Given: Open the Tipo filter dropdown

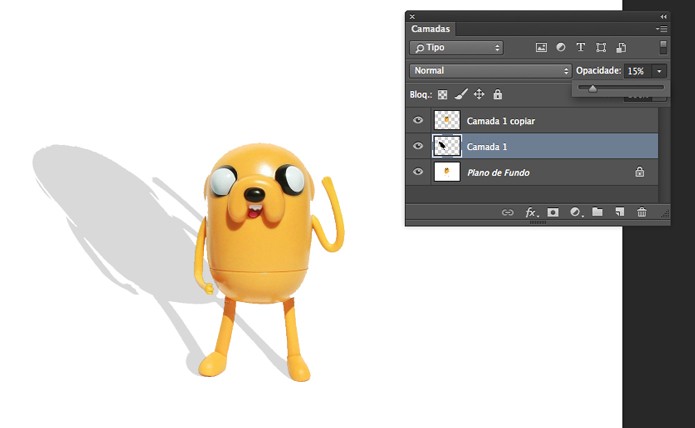Looking at the screenshot, I should pos(456,47).
